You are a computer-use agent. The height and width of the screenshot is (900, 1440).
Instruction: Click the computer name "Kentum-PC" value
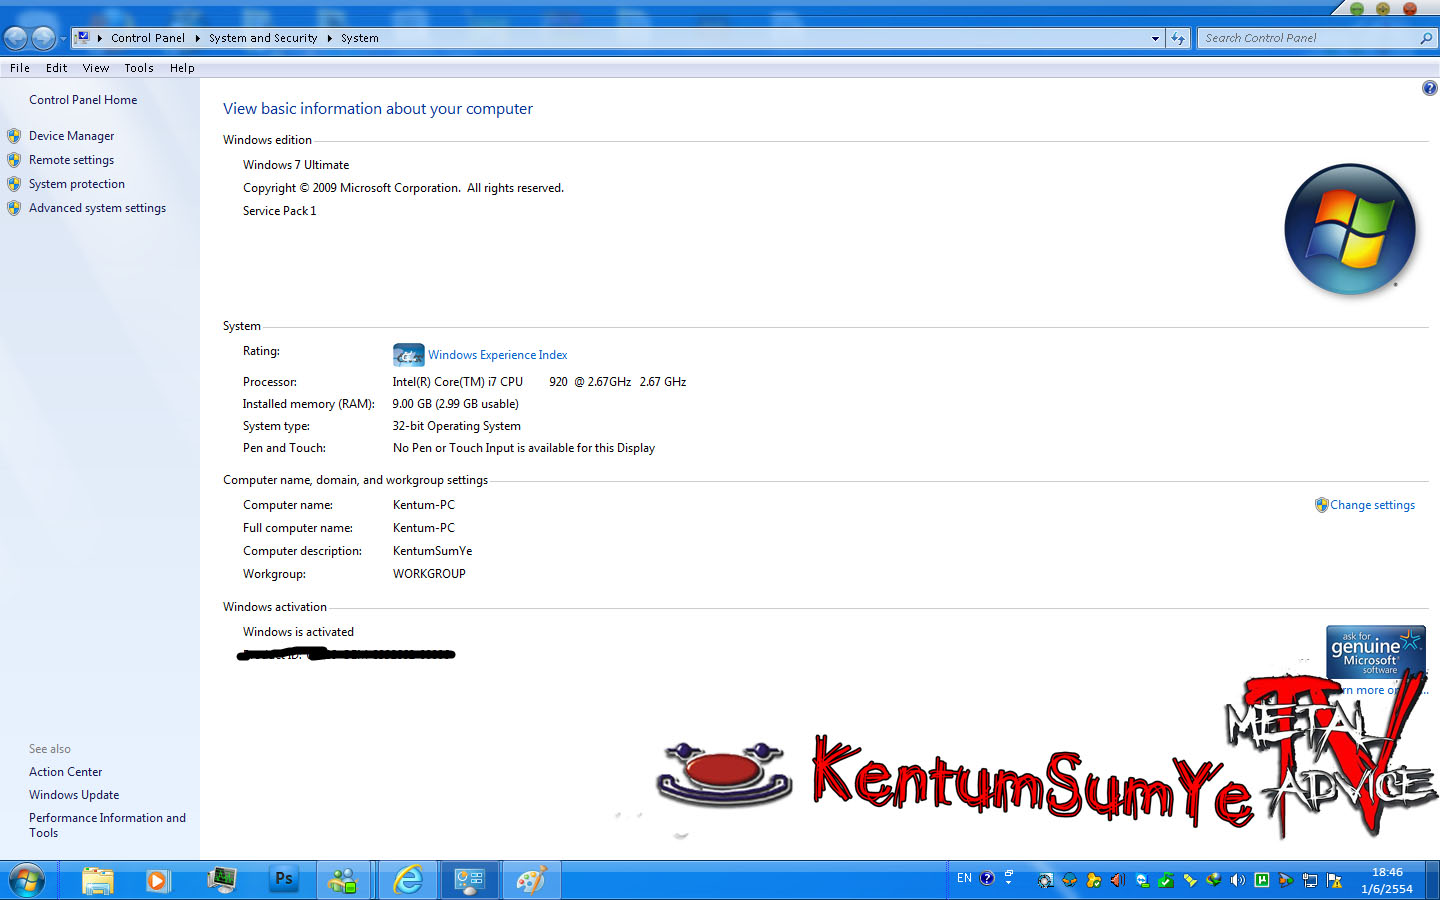424,505
